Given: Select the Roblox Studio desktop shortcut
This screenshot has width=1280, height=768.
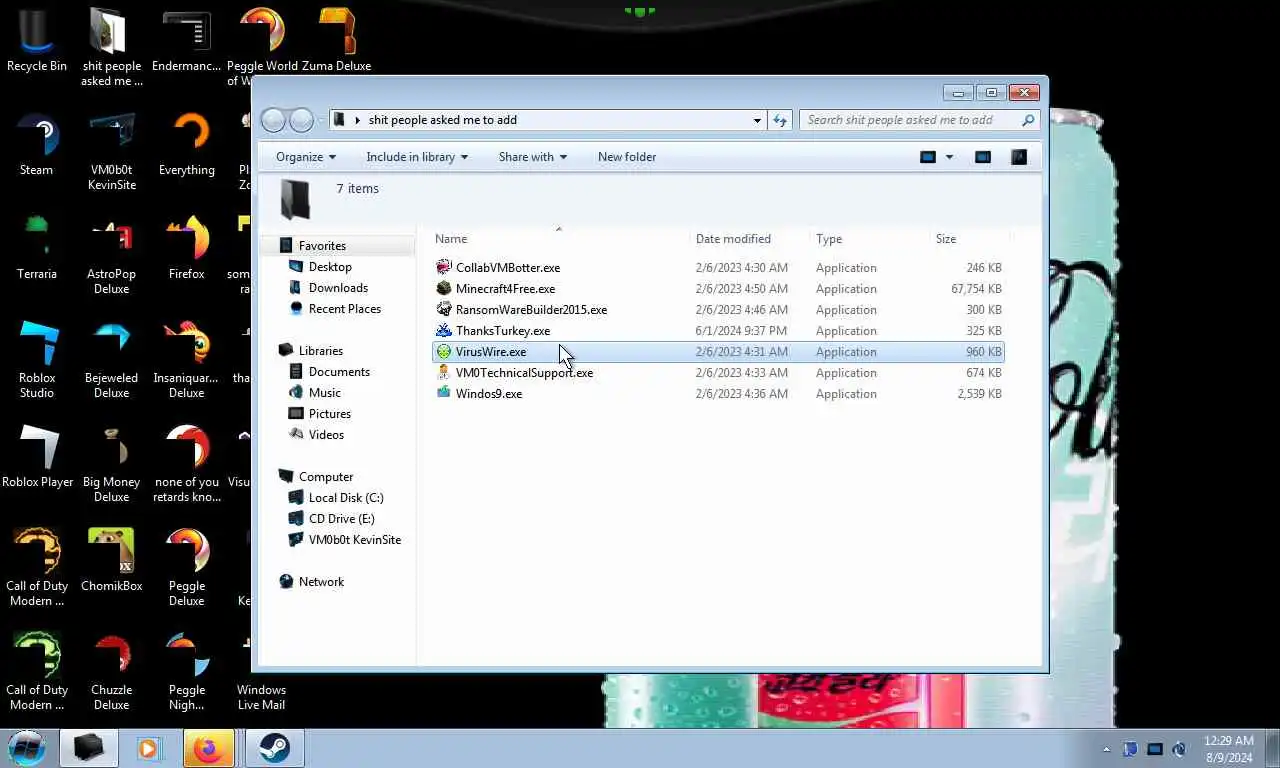Looking at the screenshot, I should point(37,360).
